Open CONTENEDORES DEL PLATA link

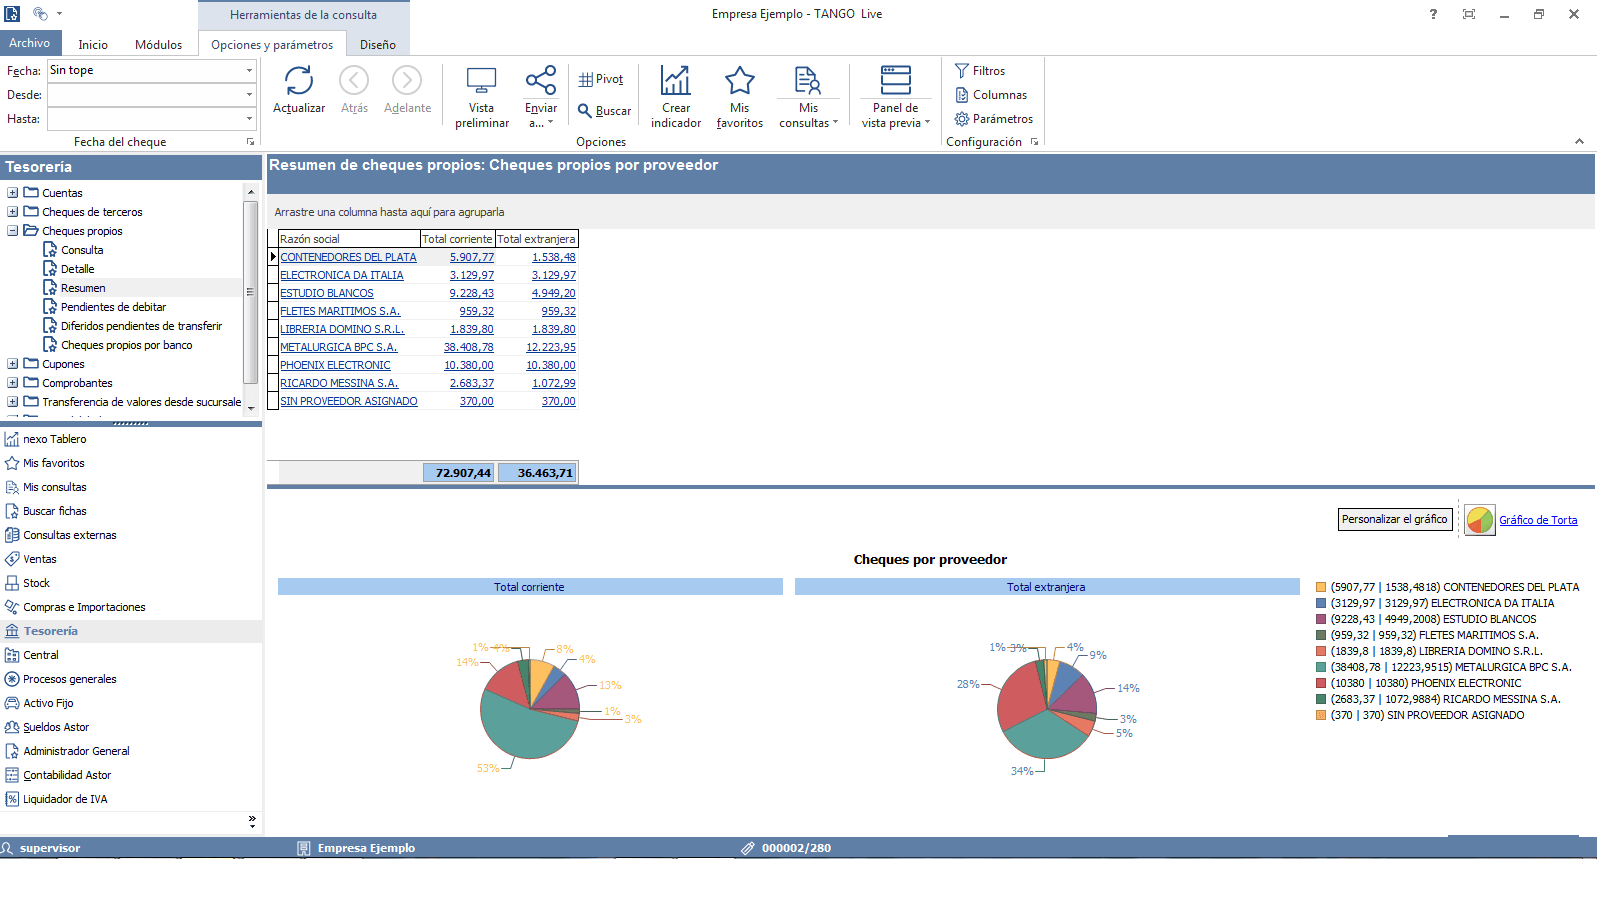[348, 257]
